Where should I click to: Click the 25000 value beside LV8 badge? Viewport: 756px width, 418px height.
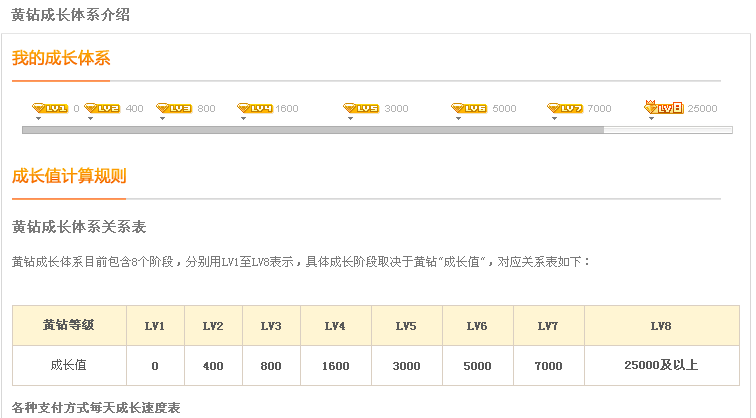(702, 108)
